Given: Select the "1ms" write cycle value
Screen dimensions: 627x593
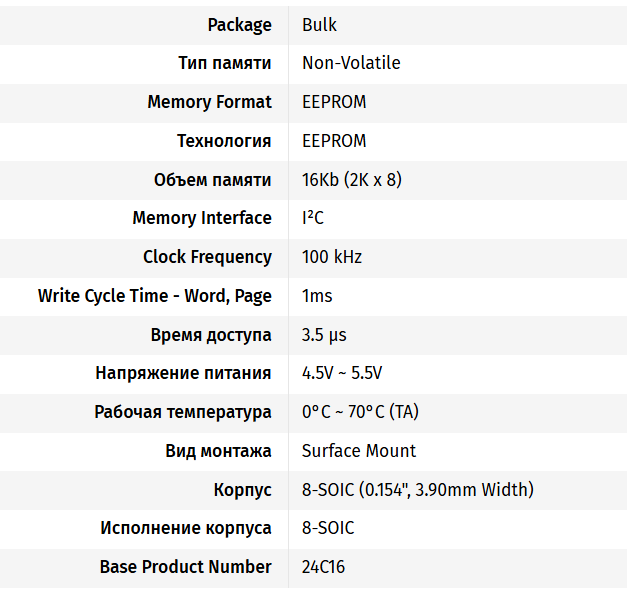Looking at the screenshot, I should (x=317, y=296).
